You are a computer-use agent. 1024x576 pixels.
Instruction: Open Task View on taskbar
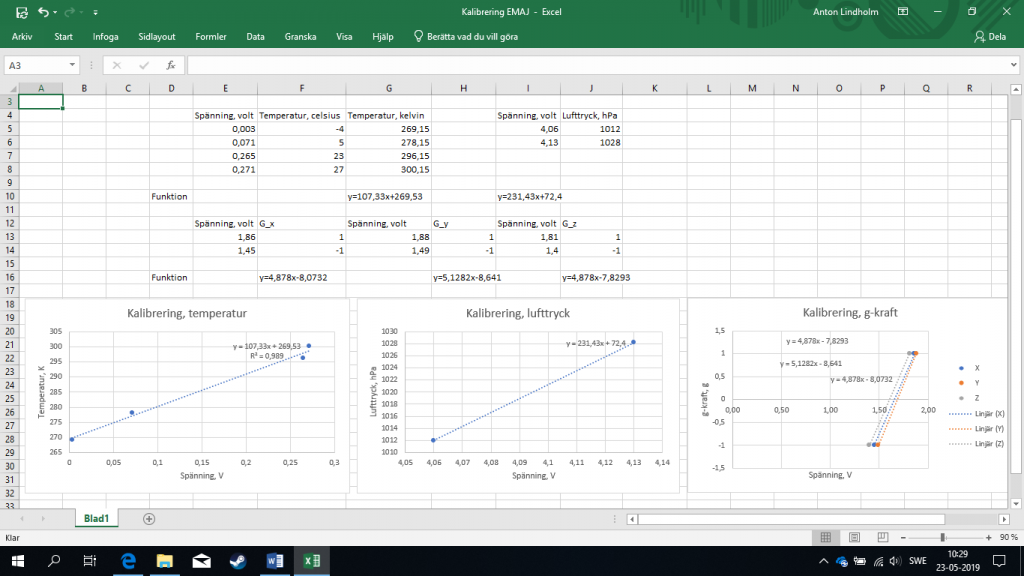(89, 561)
